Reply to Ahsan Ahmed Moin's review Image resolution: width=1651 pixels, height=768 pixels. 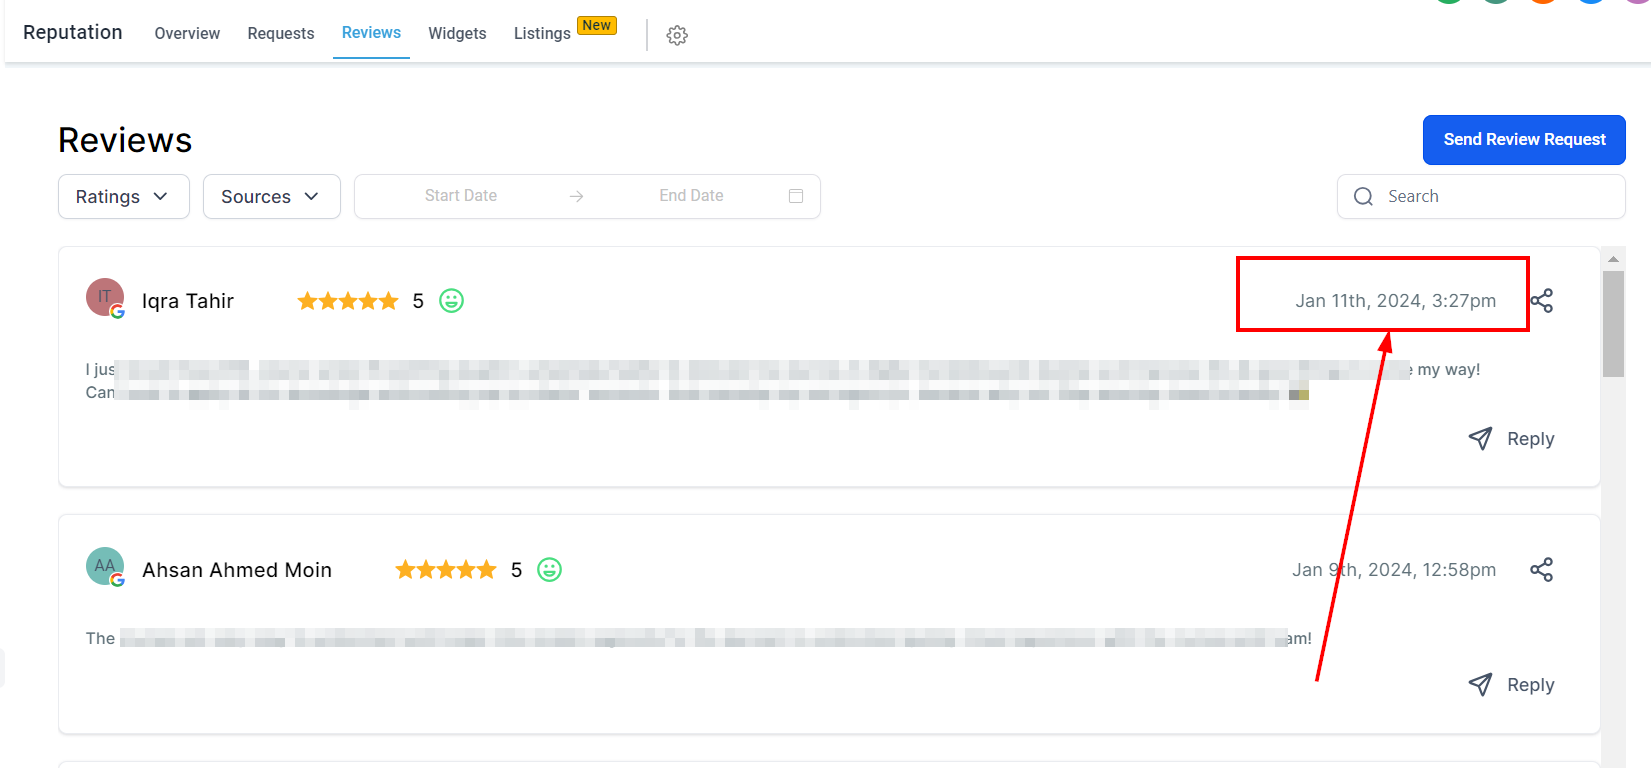point(1511,685)
